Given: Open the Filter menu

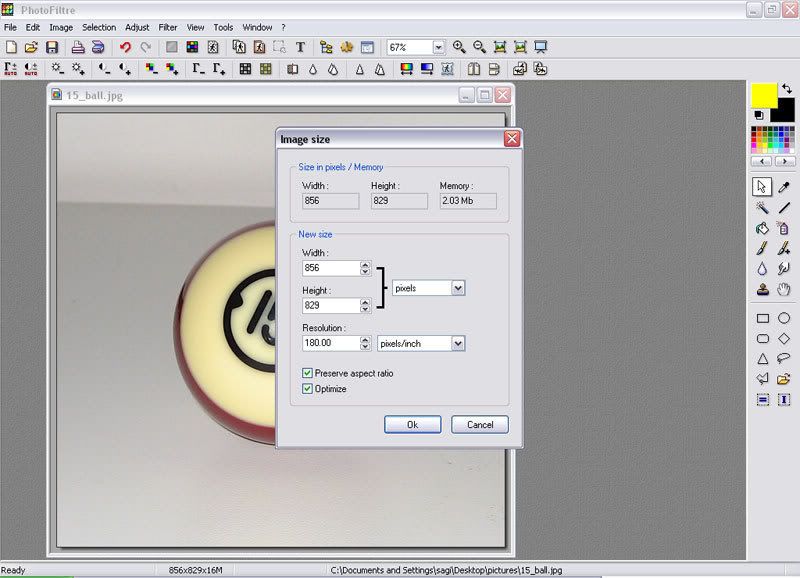Looking at the screenshot, I should coord(167,28).
